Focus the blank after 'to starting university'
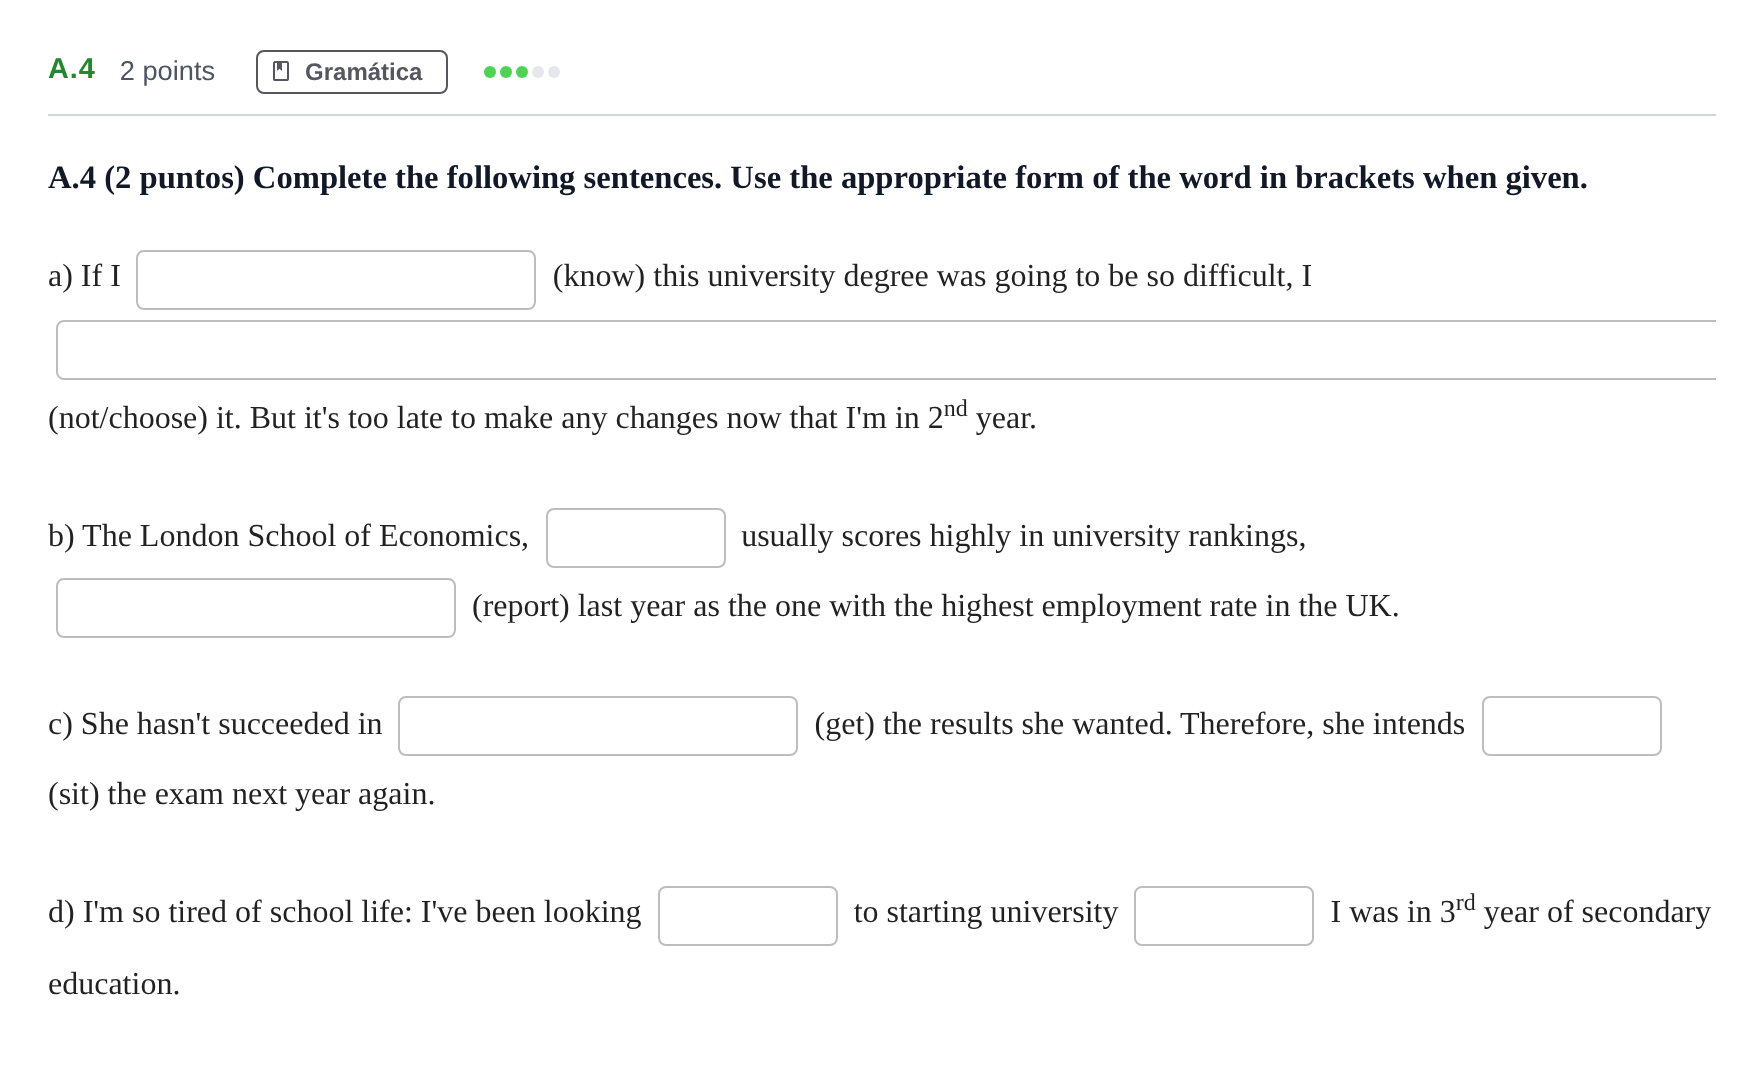The image size is (1764, 1092). [x=1224, y=916]
